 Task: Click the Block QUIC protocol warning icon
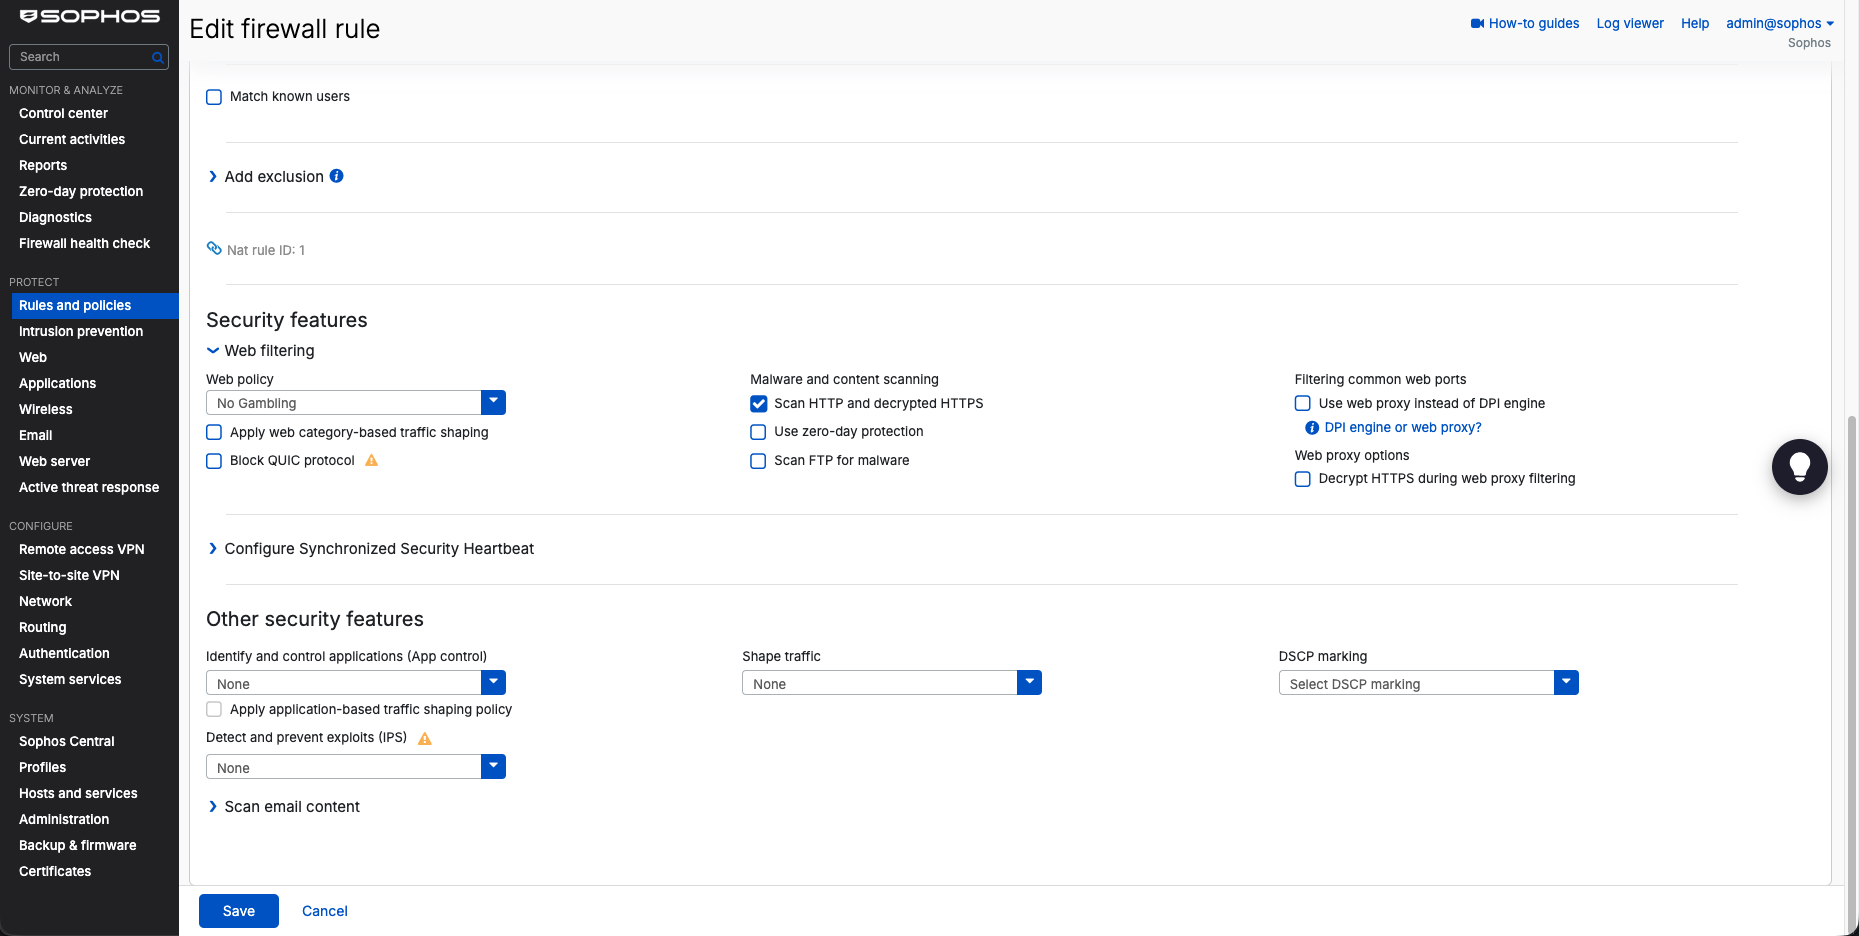[371, 460]
